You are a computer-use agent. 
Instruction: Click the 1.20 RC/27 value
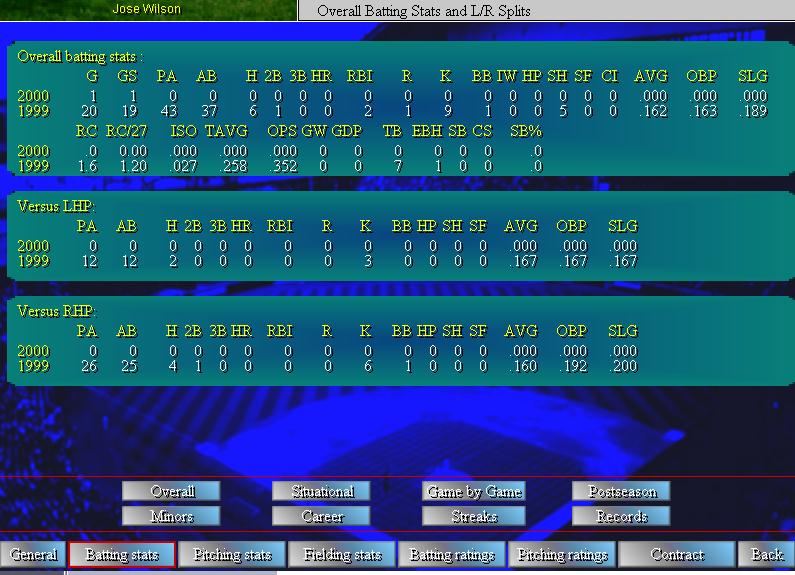[x=133, y=166]
